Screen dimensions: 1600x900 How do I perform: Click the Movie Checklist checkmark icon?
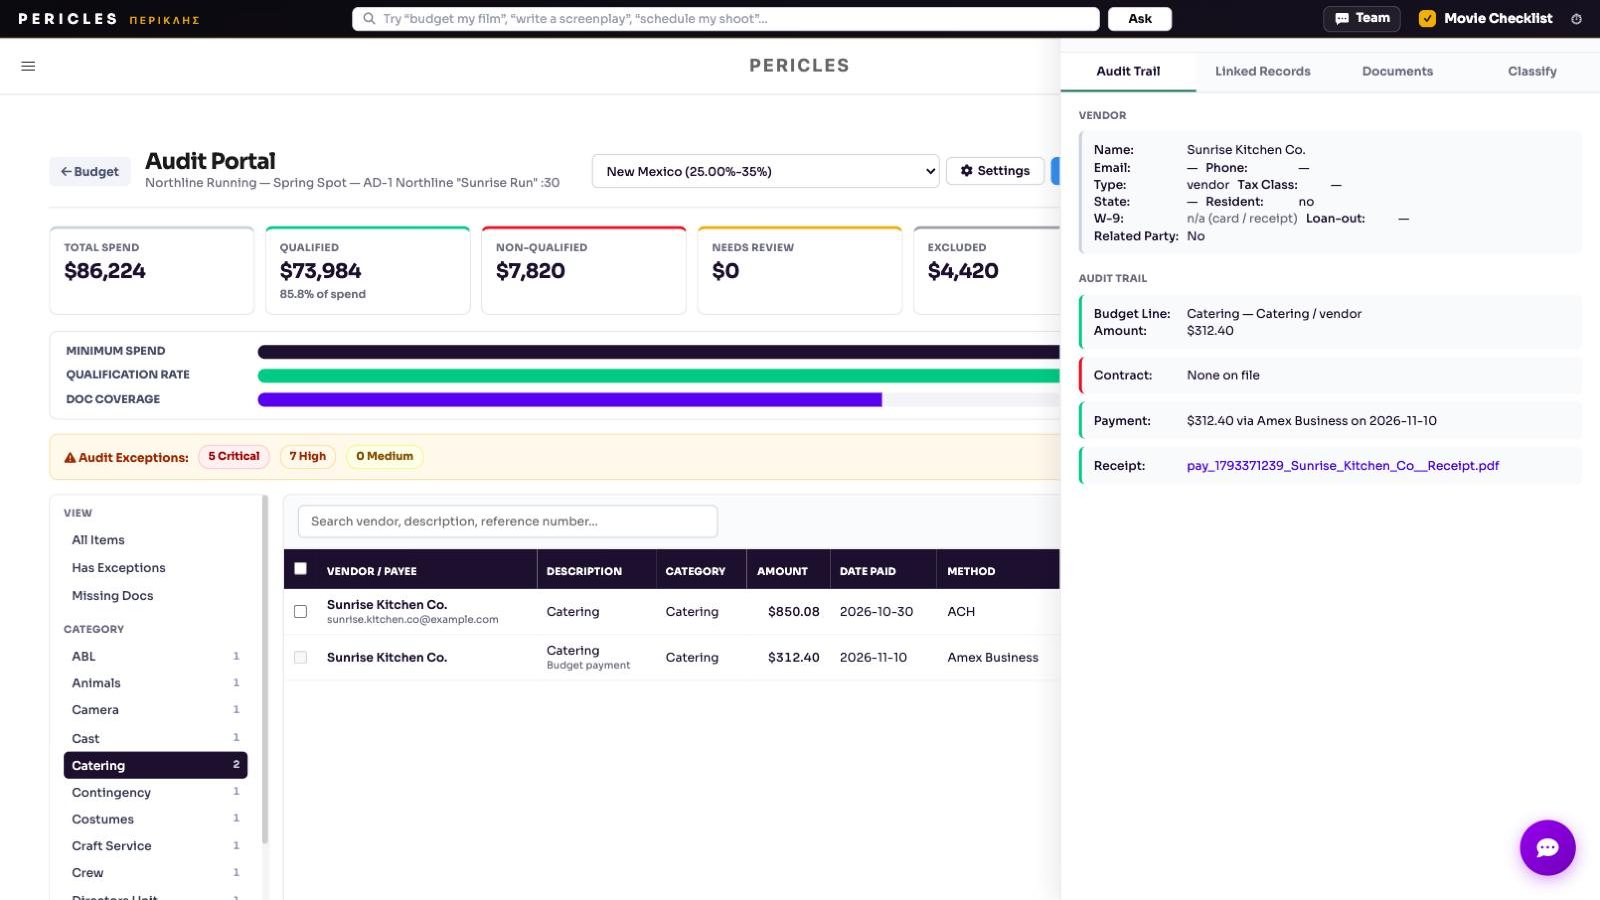click(x=1427, y=18)
